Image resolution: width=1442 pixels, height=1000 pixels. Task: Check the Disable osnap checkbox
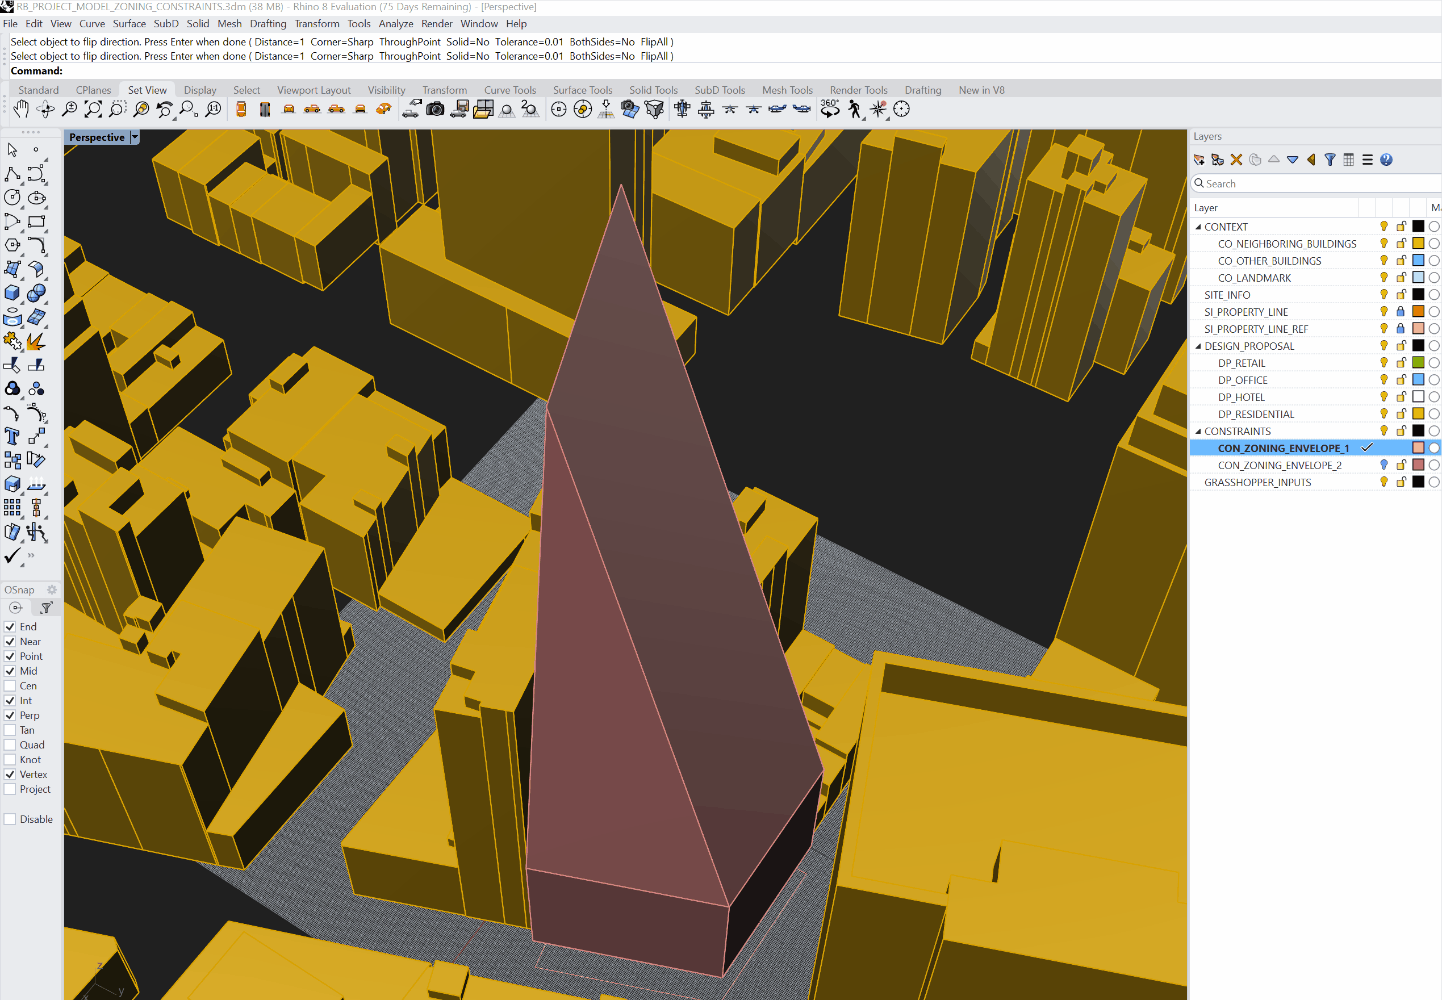[10, 819]
